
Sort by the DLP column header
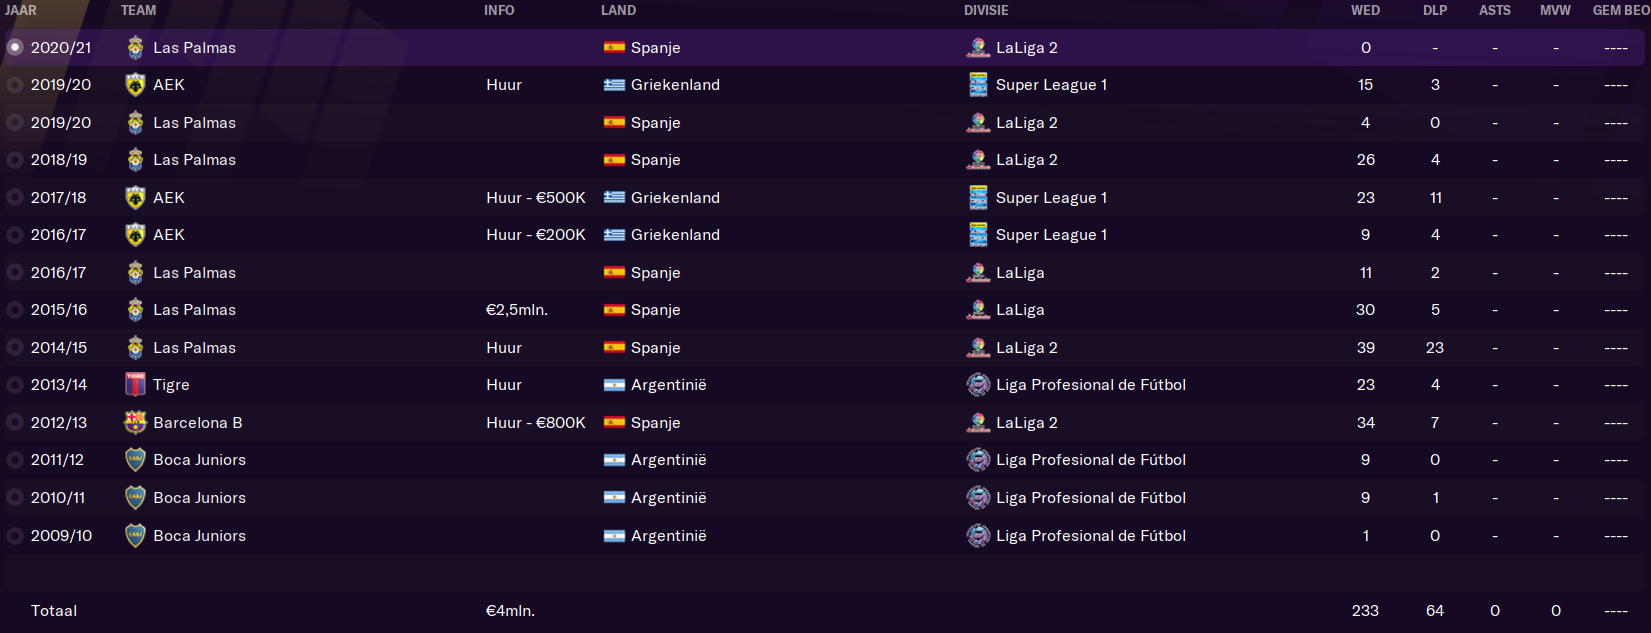coord(1435,10)
